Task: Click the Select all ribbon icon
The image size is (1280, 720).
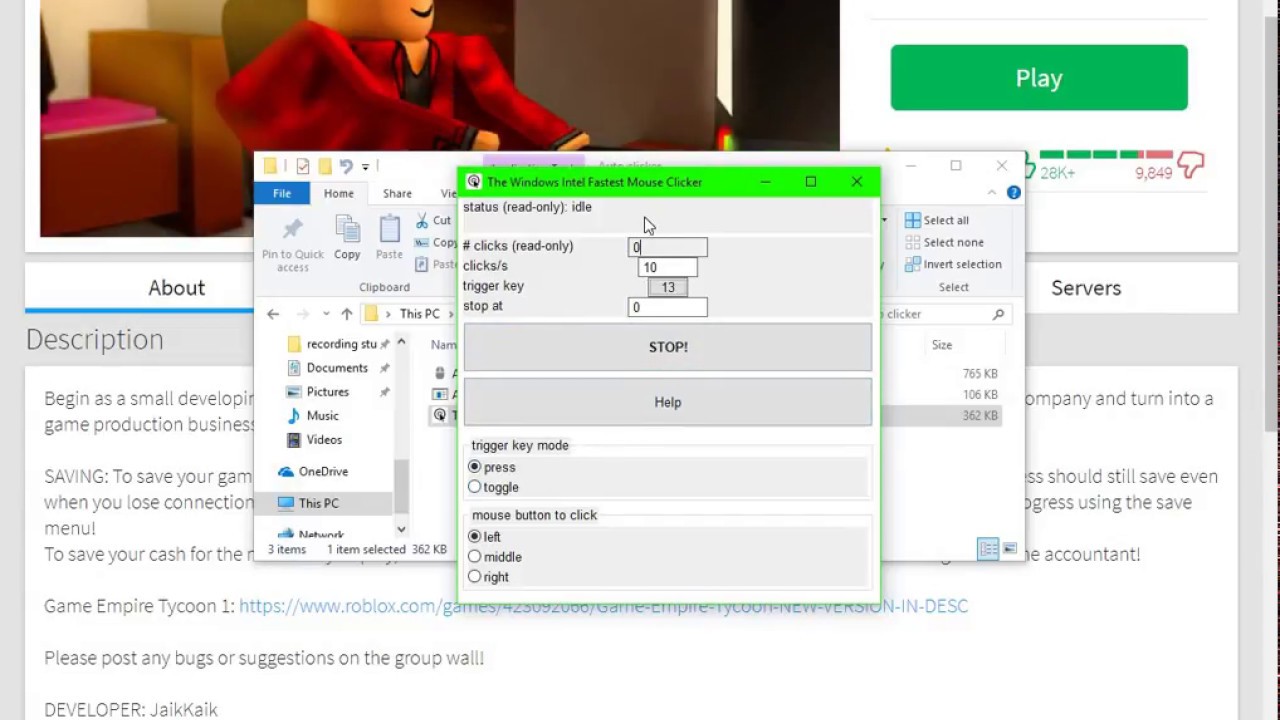Action: pyautogui.click(x=912, y=220)
